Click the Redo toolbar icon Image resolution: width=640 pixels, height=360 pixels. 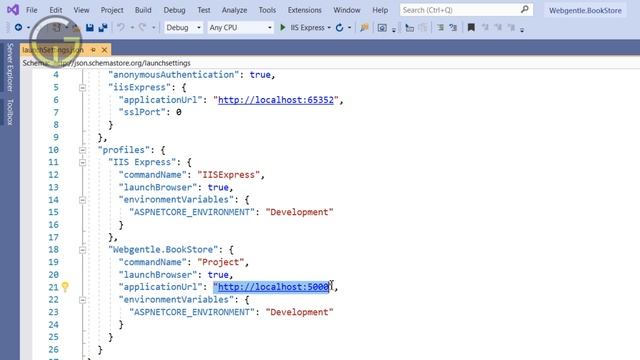pos(142,27)
